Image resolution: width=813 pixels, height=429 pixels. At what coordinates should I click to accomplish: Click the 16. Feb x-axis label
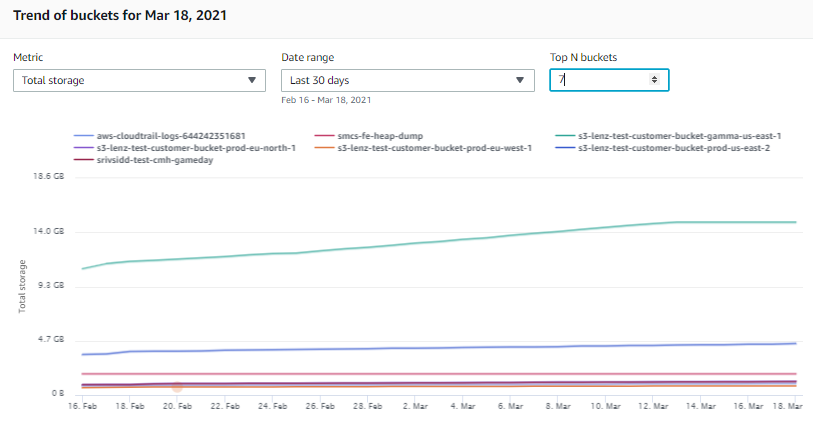(81, 408)
